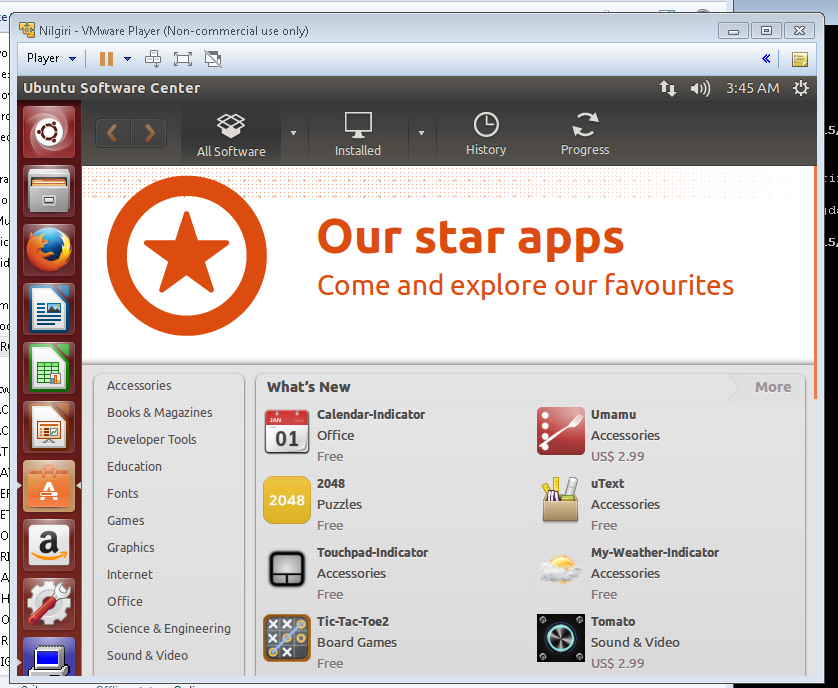Click the 3:45 AM clock indicator

(x=752, y=88)
